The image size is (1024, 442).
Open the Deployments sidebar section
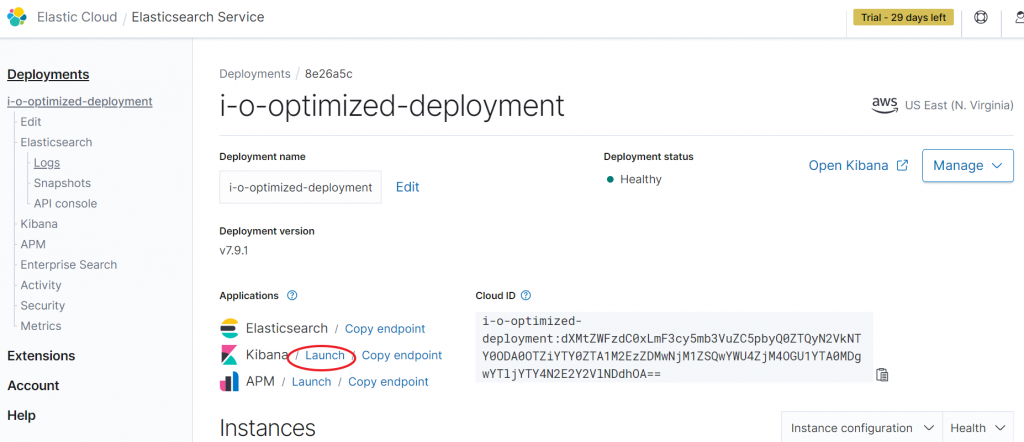pyautogui.click(x=48, y=74)
